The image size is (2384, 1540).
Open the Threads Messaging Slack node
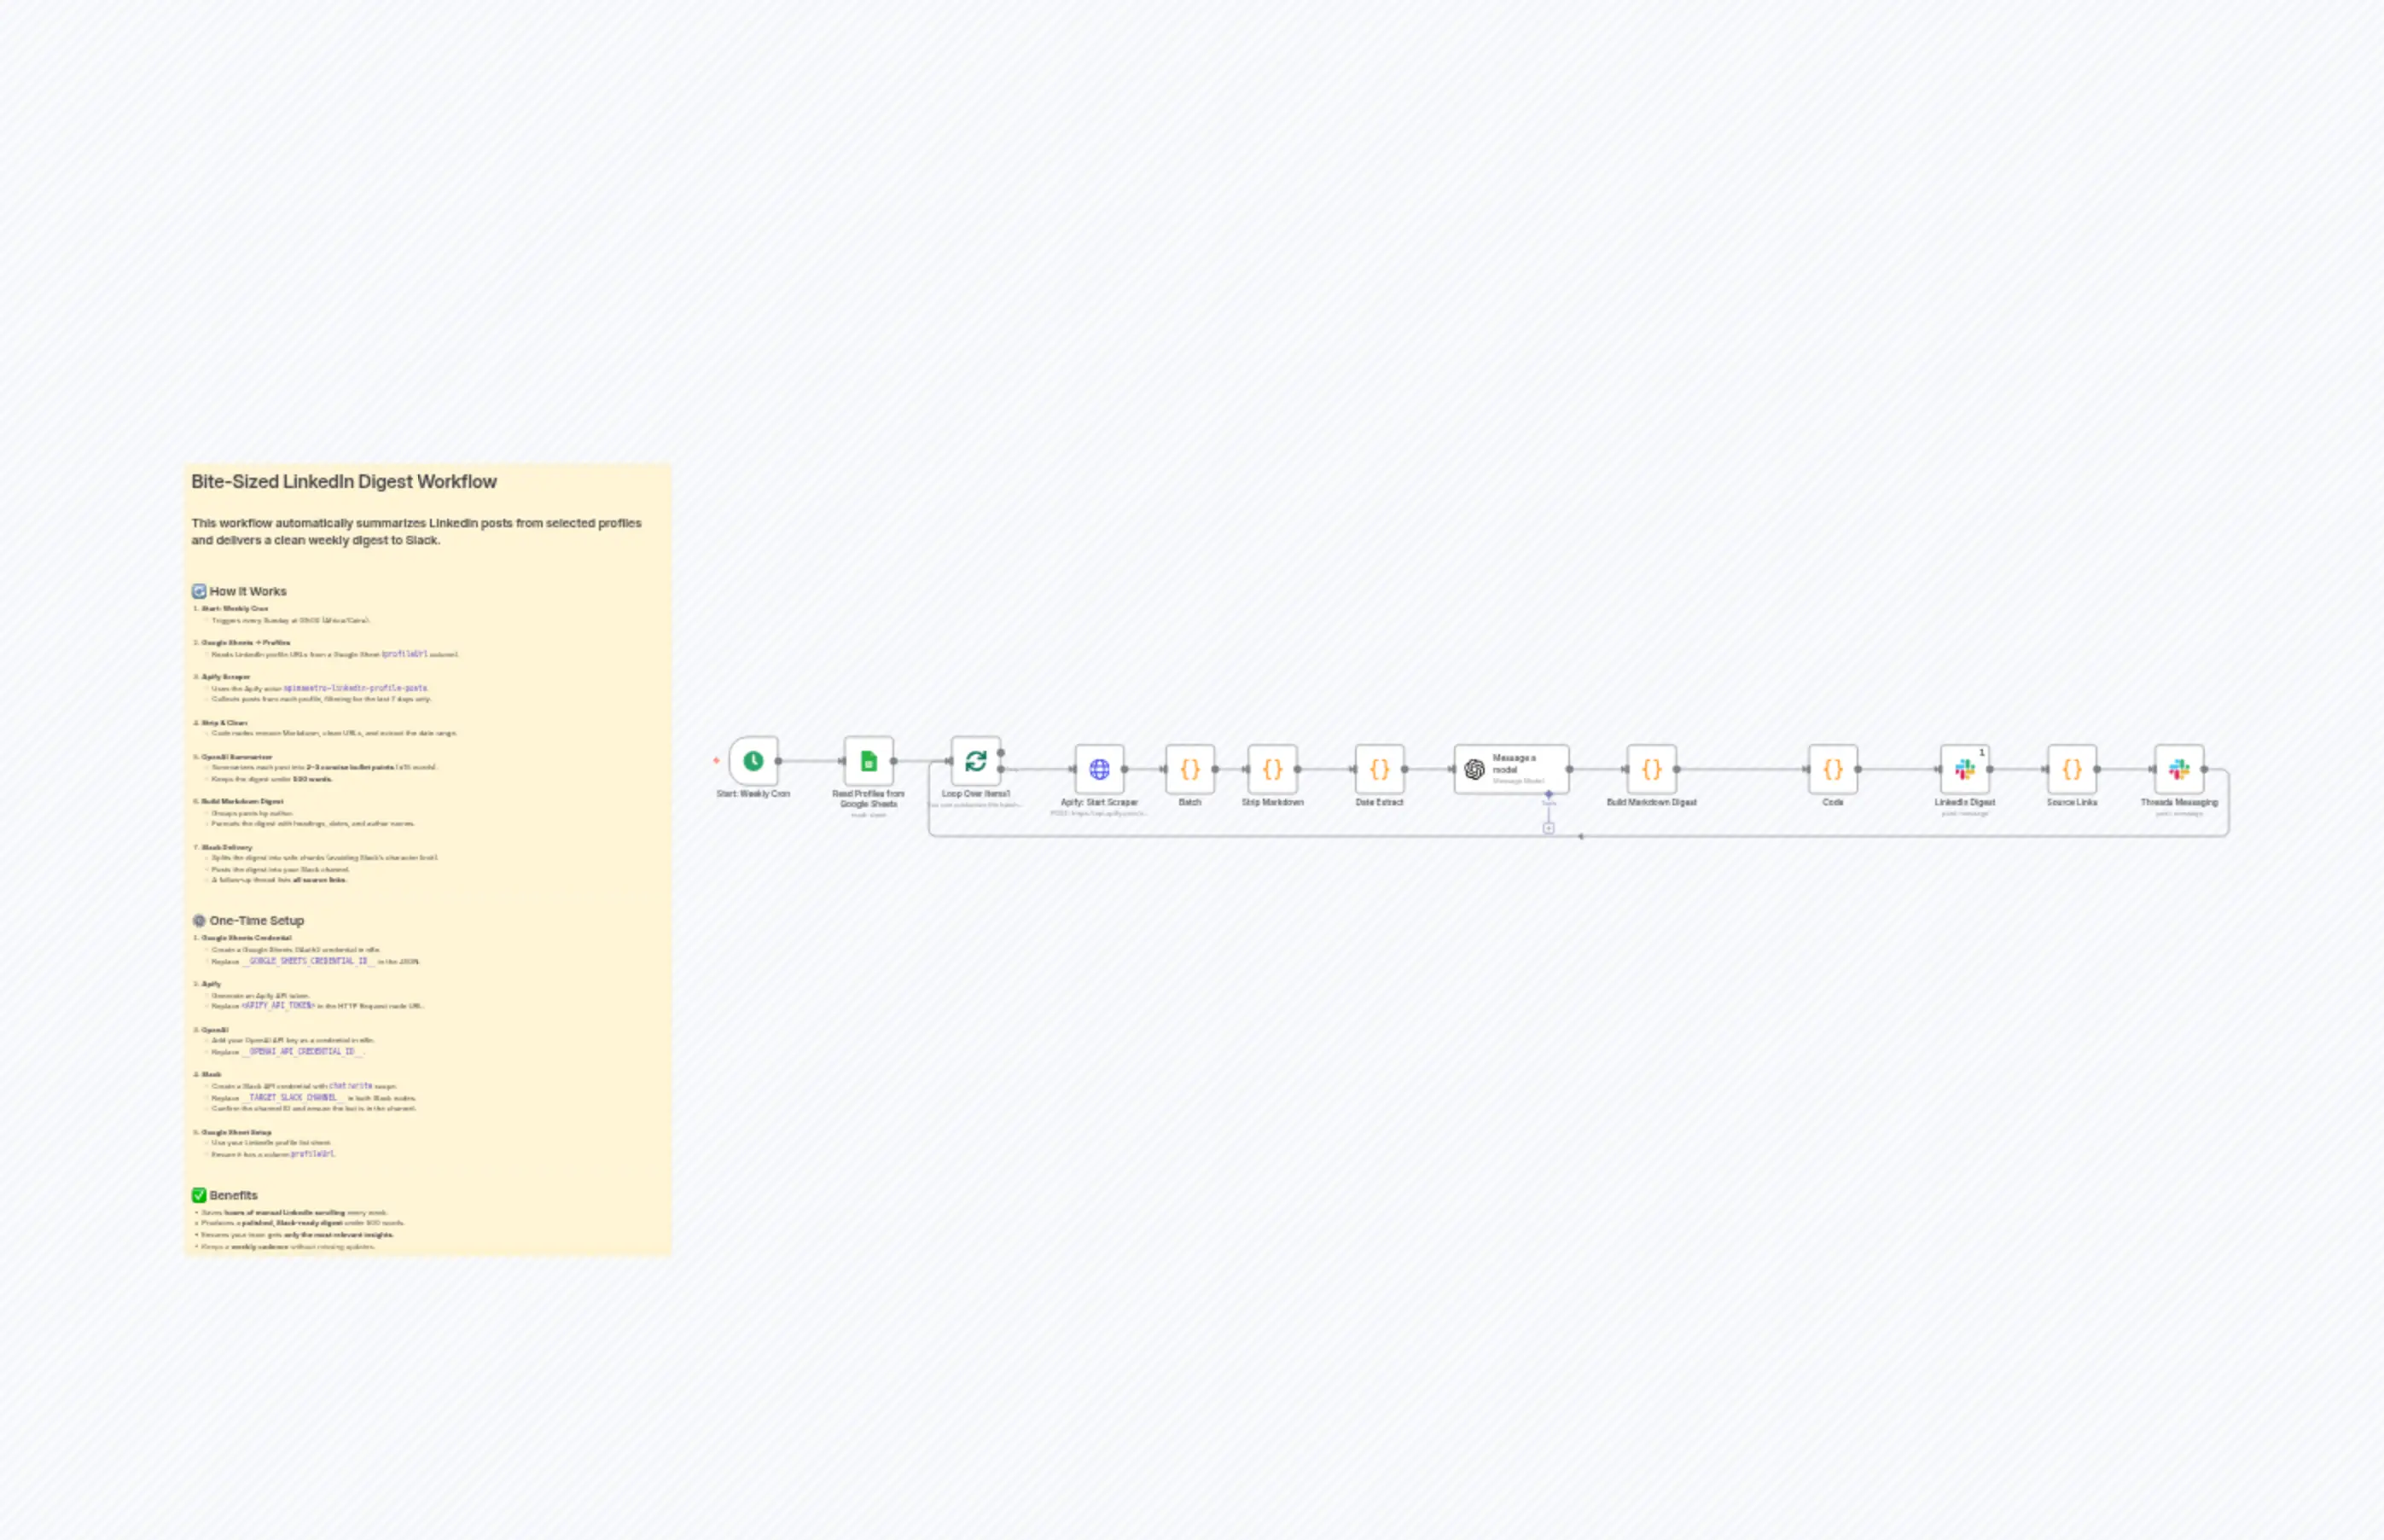pyautogui.click(x=2178, y=768)
